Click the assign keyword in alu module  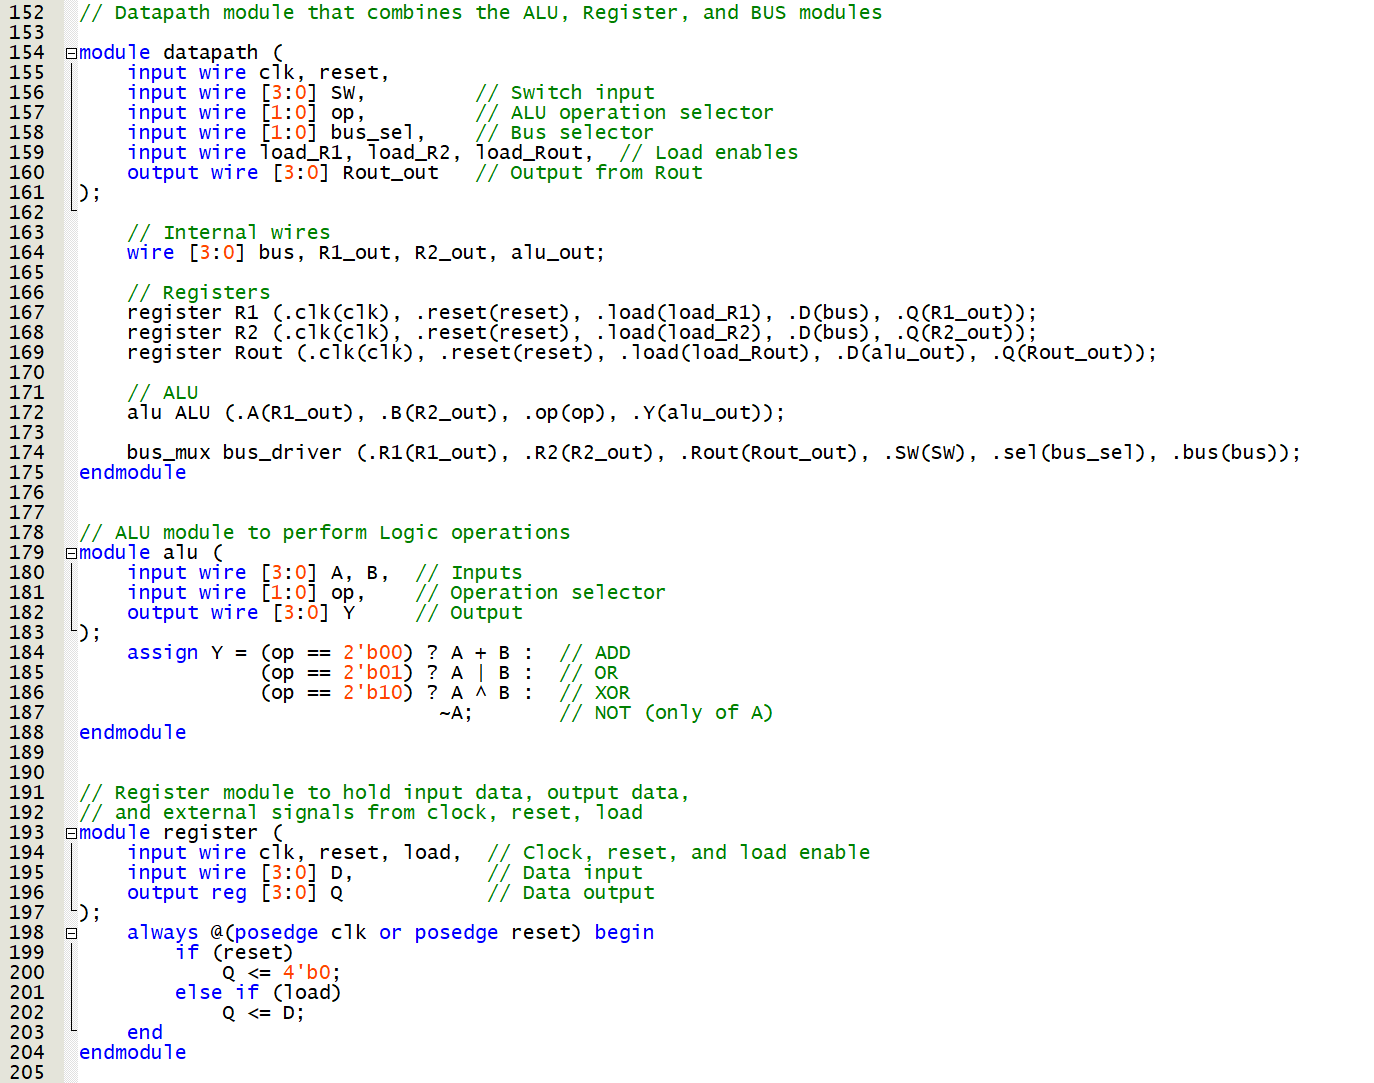pos(162,653)
